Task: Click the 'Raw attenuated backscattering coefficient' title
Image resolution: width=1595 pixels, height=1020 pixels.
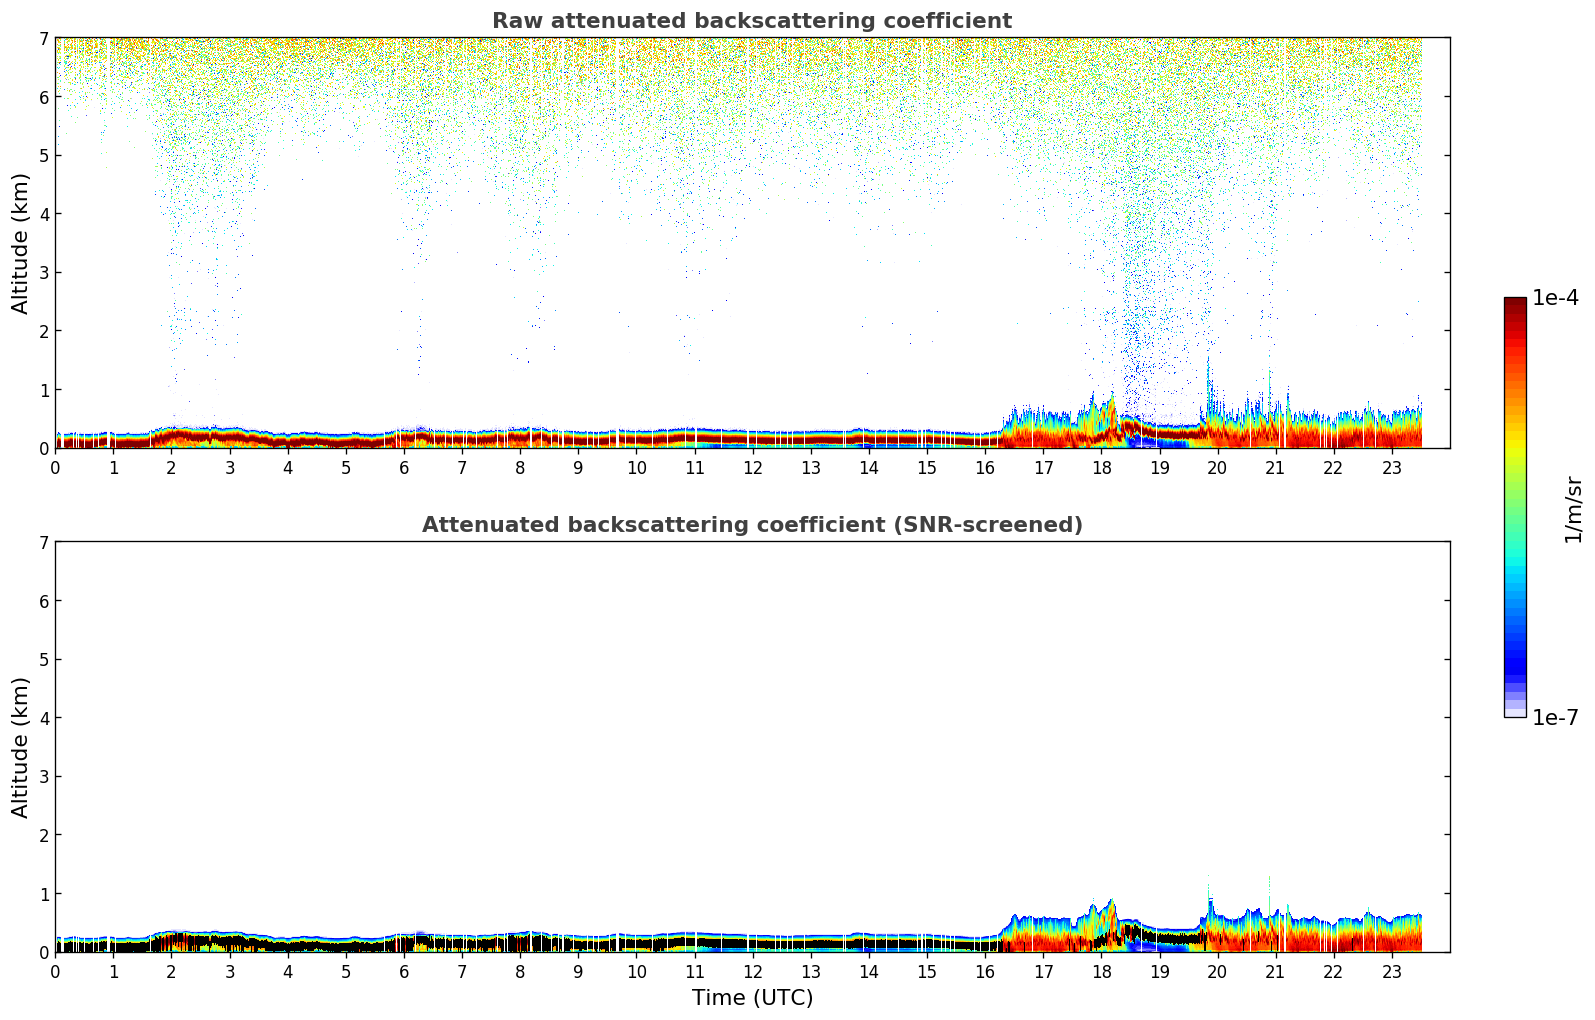Action: pyautogui.click(x=751, y=21)
